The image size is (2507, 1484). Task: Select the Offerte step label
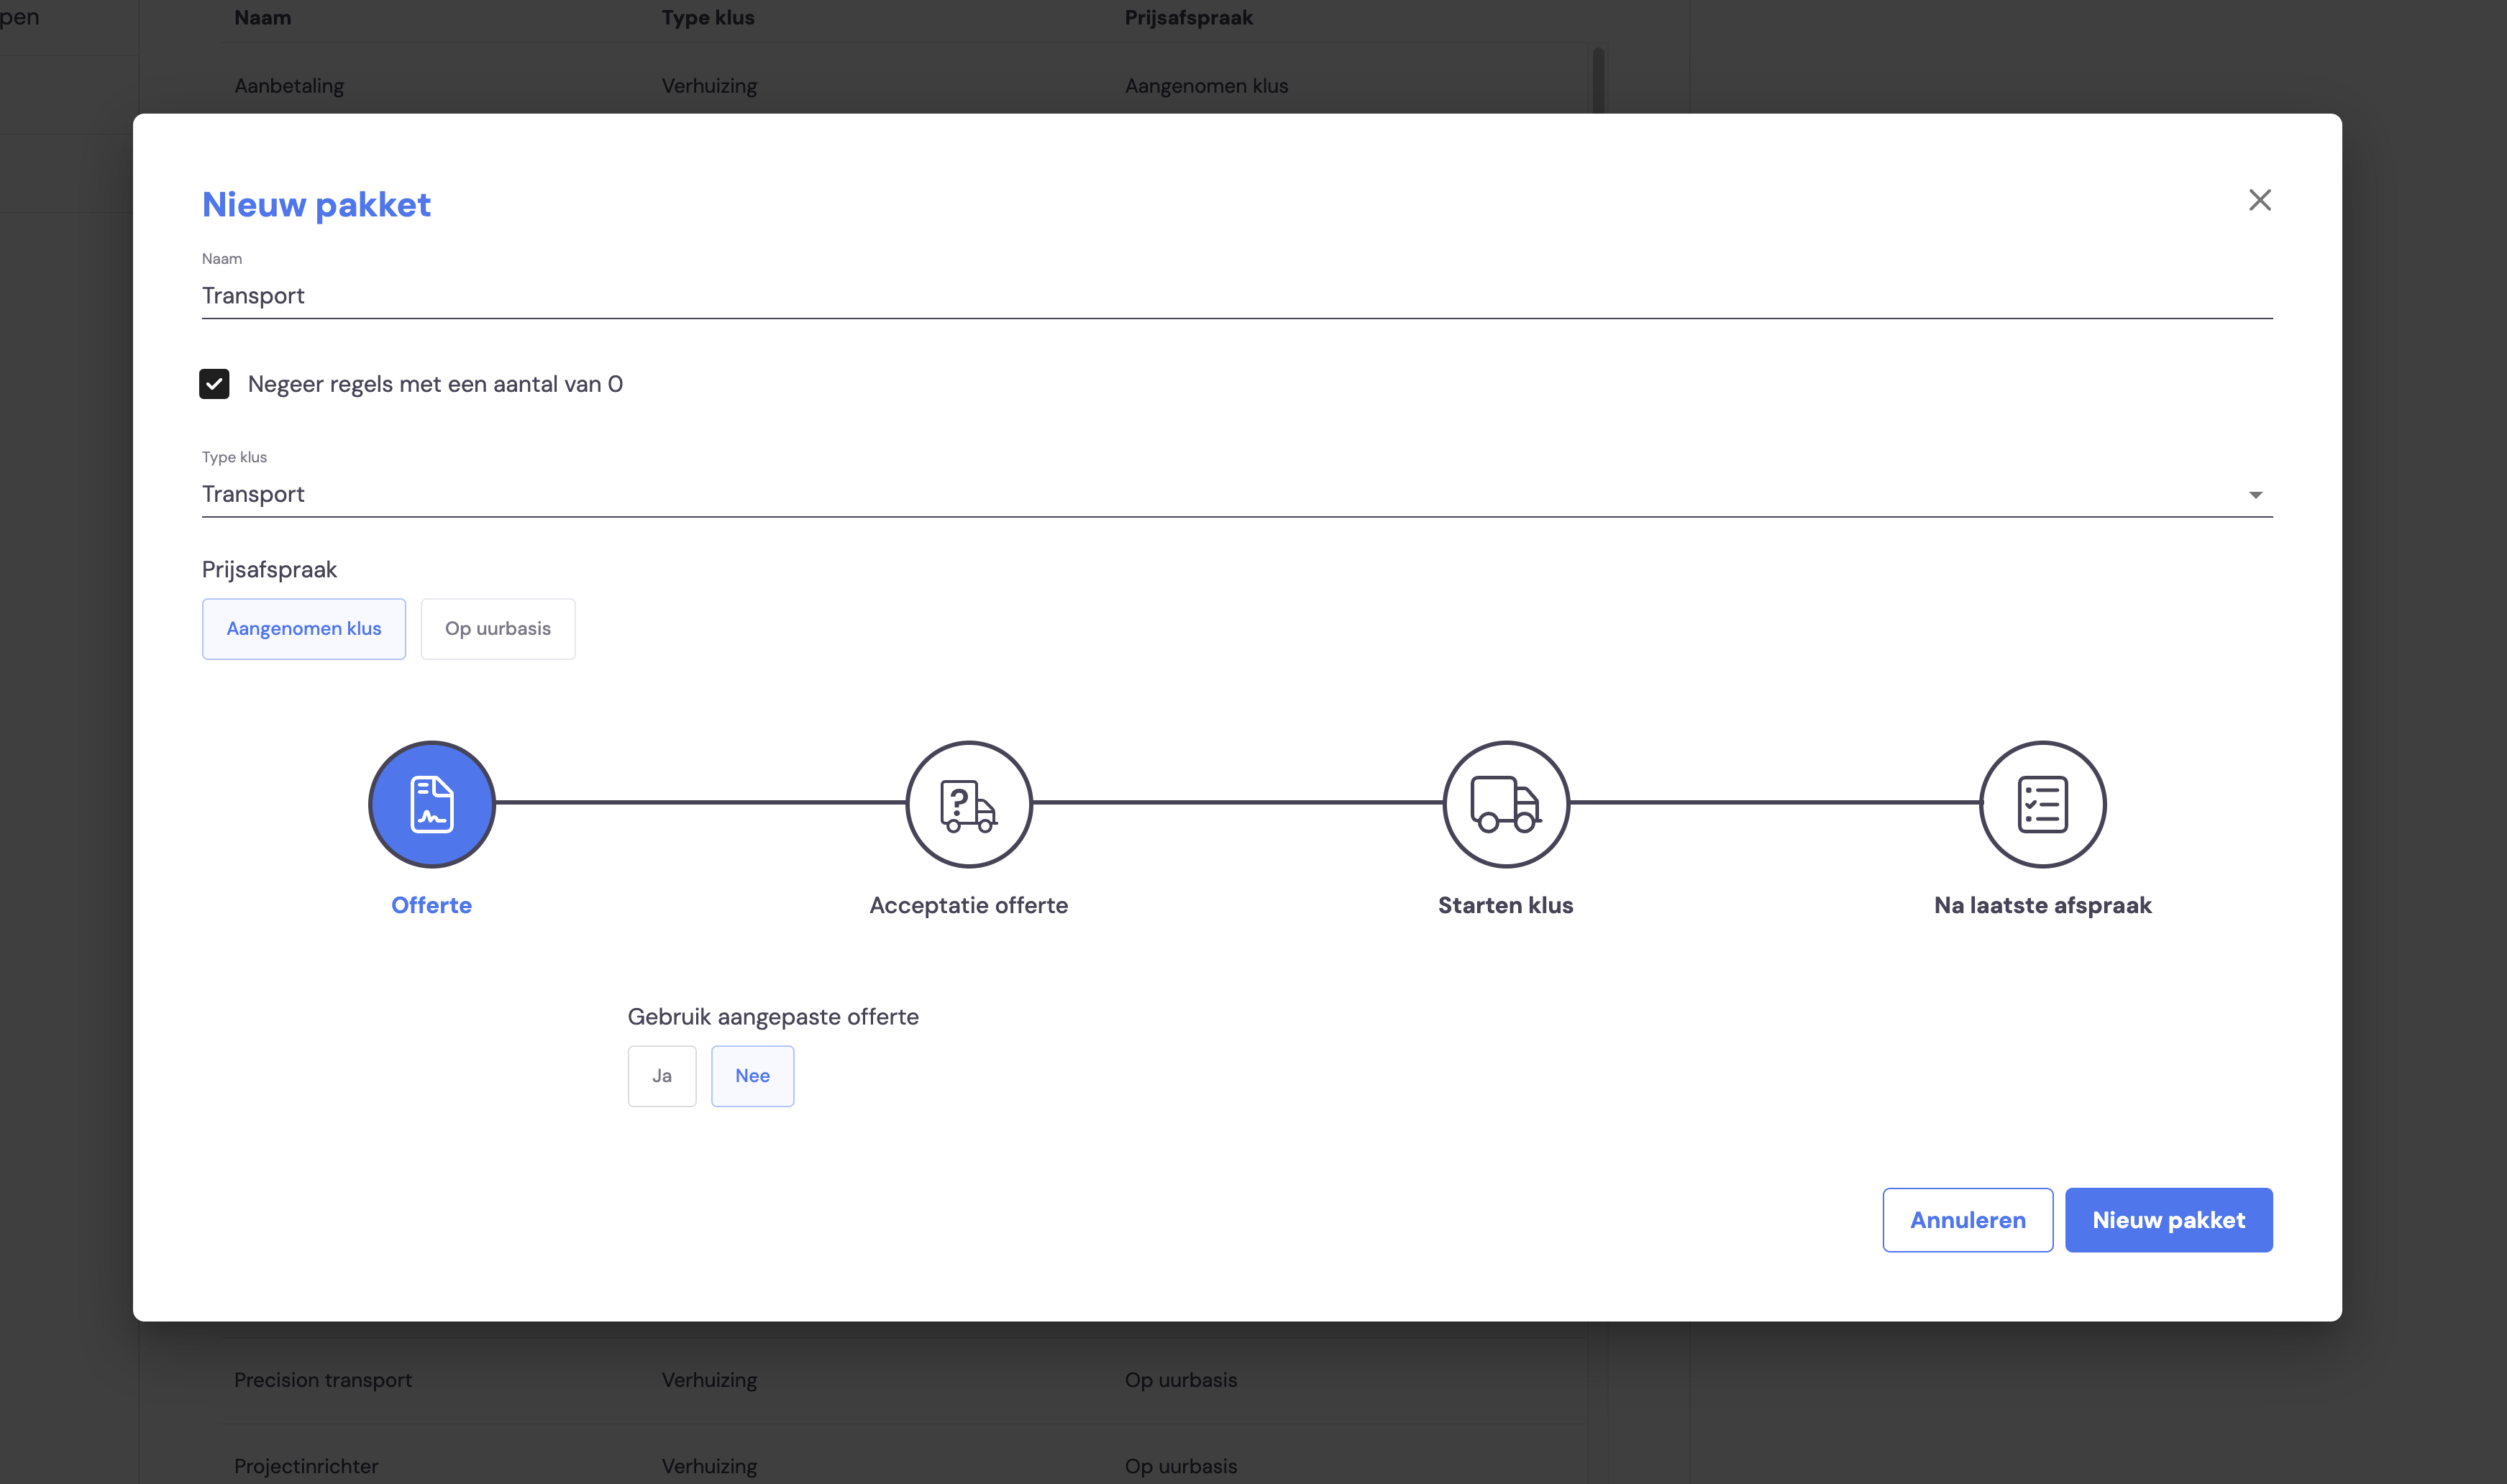(x=432, y=905)
